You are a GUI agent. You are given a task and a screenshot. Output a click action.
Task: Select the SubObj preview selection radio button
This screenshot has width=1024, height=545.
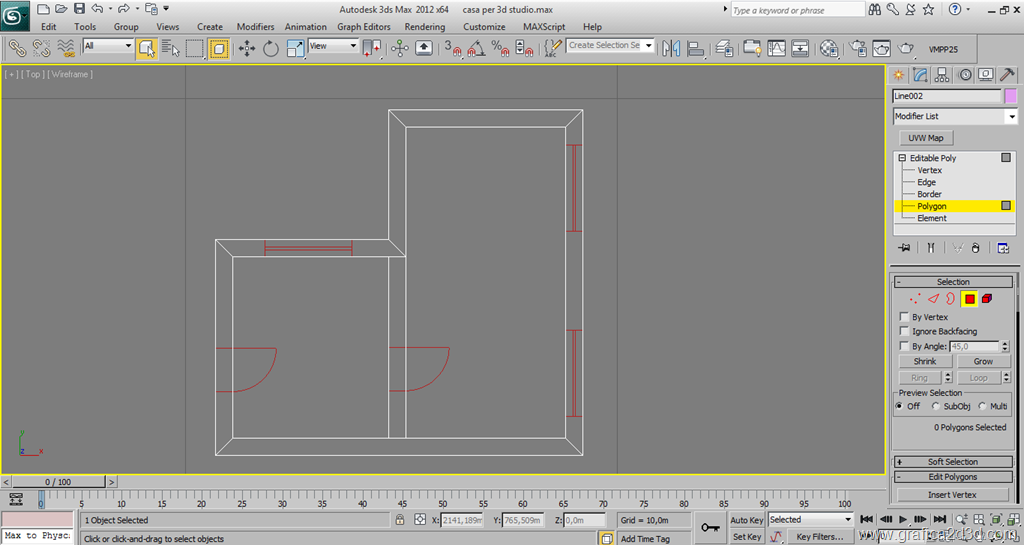pos(936,406)
